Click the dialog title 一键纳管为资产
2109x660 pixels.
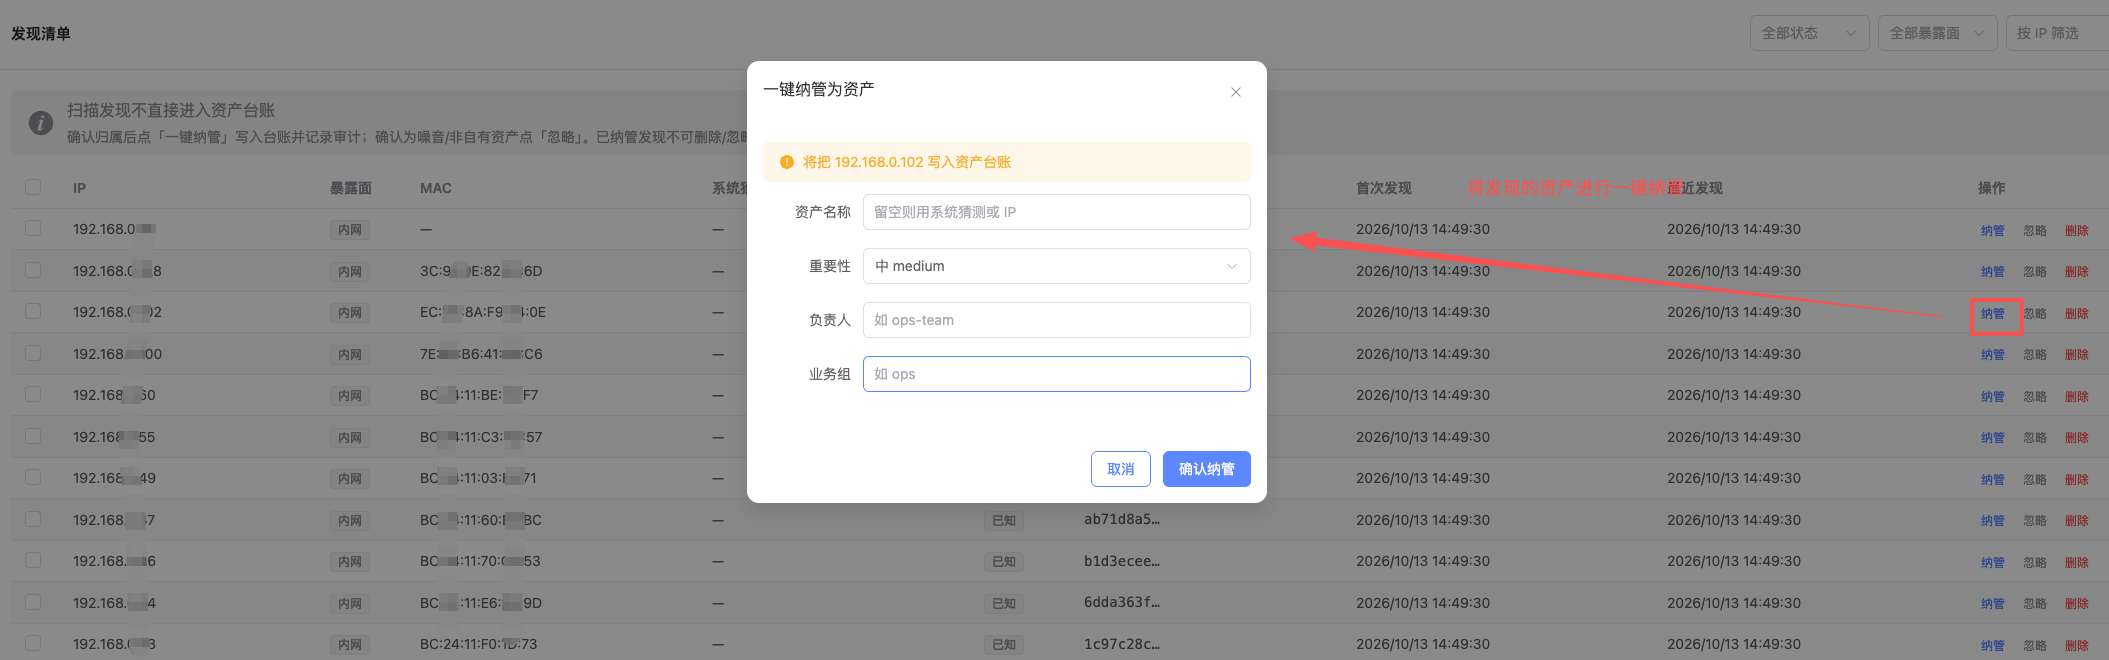click(819, 89)
